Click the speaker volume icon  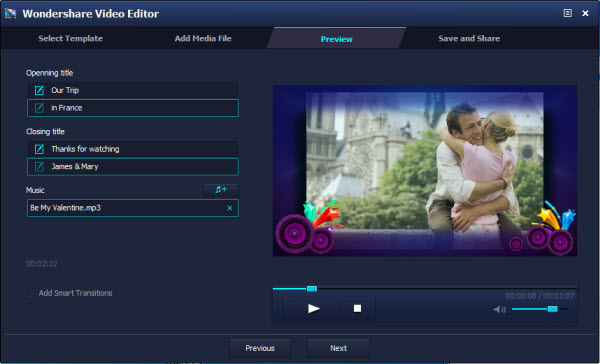pyautogui.click(x=499, y=309)
